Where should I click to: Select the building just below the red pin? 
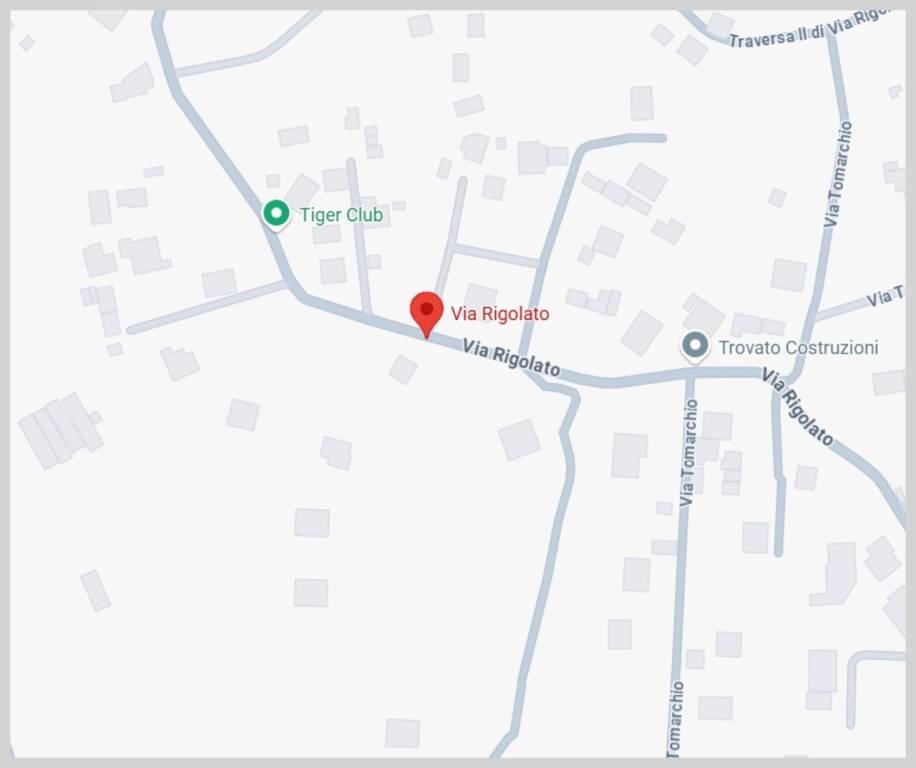(x=403, y=370)
